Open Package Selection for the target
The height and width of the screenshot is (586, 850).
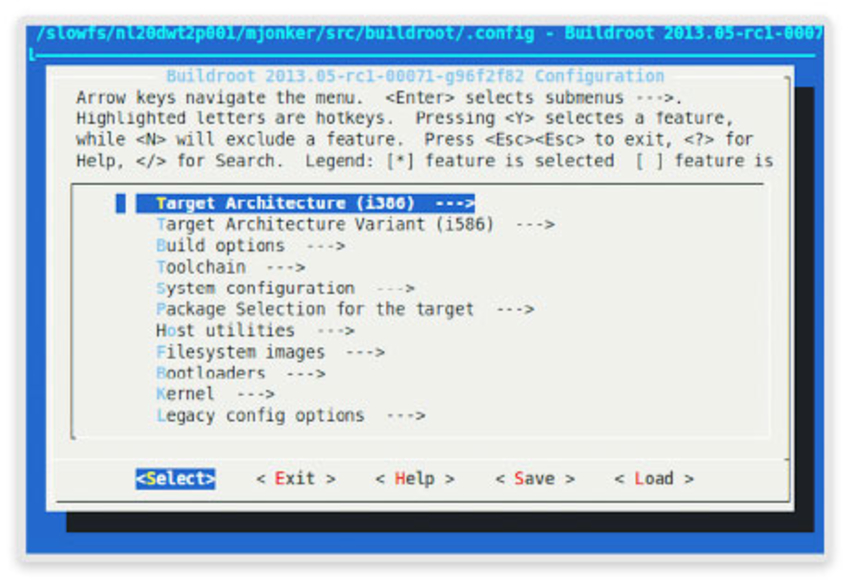pyautogui.click(x=315, y=309)
